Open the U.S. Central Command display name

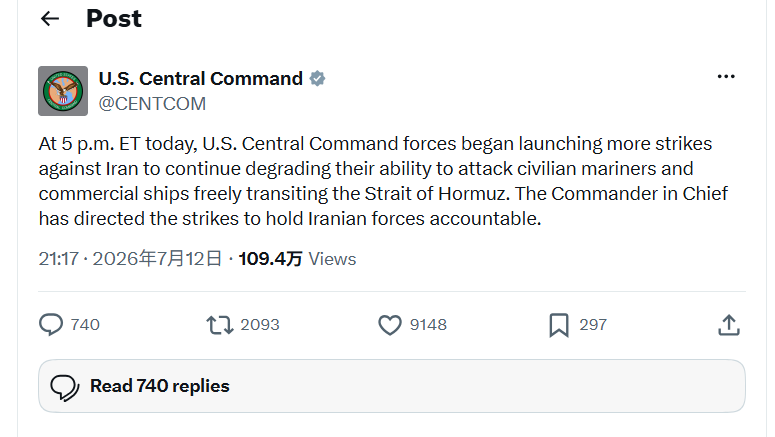pyautogui.click(x=201, y=79)
